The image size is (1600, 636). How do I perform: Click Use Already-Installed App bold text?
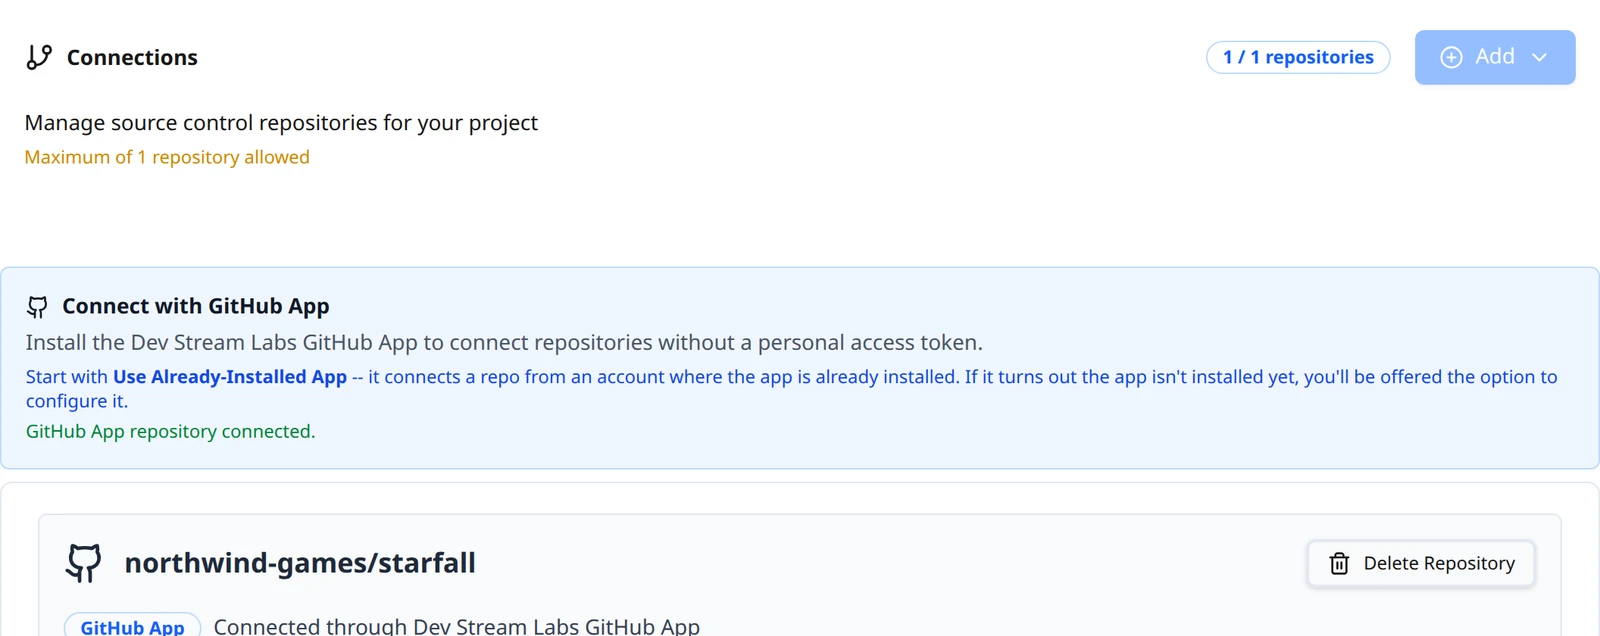click(230, 377)
